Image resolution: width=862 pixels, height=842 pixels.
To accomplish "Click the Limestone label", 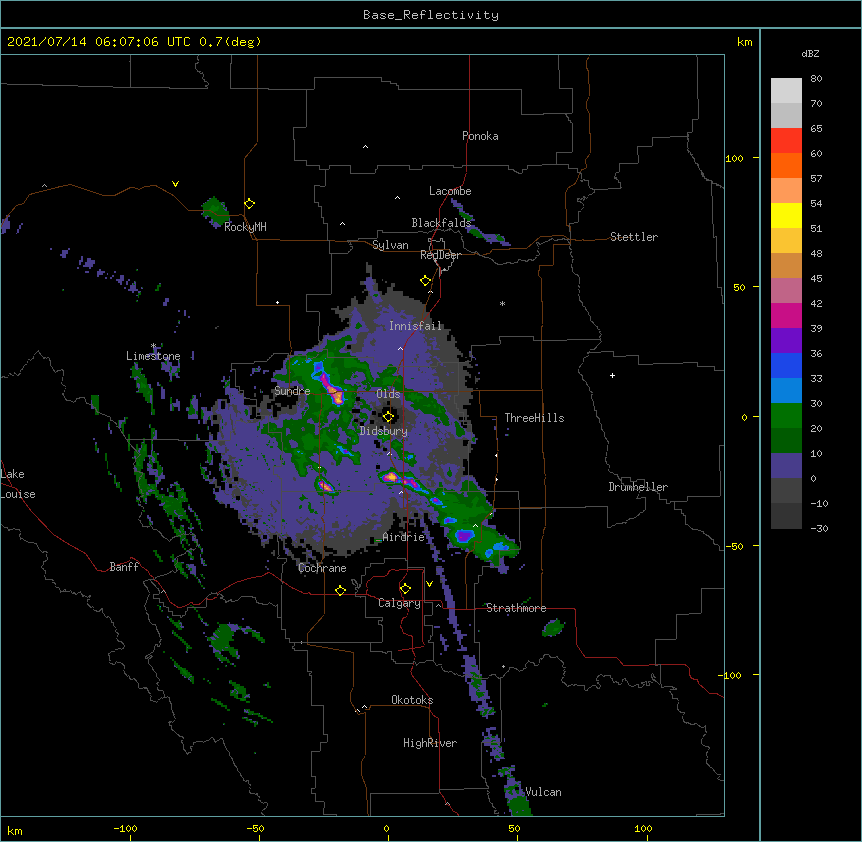I will (x=153, y=356).
